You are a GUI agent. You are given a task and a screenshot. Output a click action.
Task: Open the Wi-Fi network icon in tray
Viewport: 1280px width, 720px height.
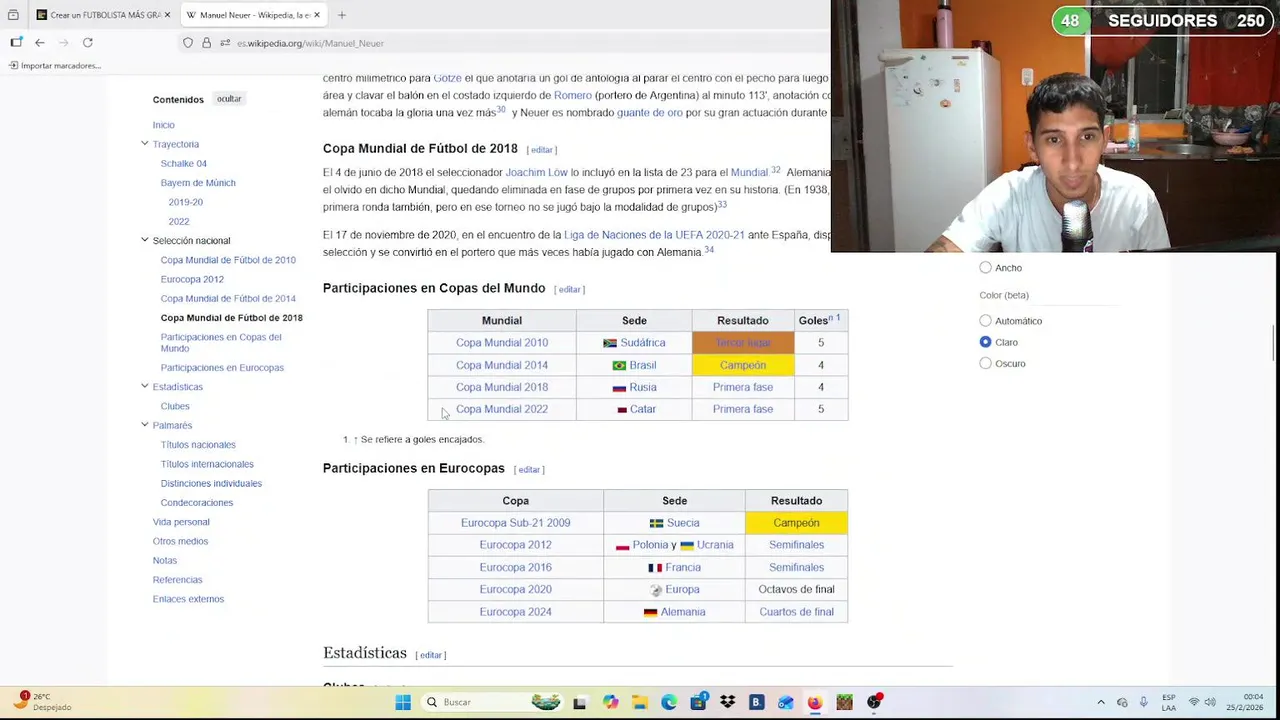click(1193, 702)
